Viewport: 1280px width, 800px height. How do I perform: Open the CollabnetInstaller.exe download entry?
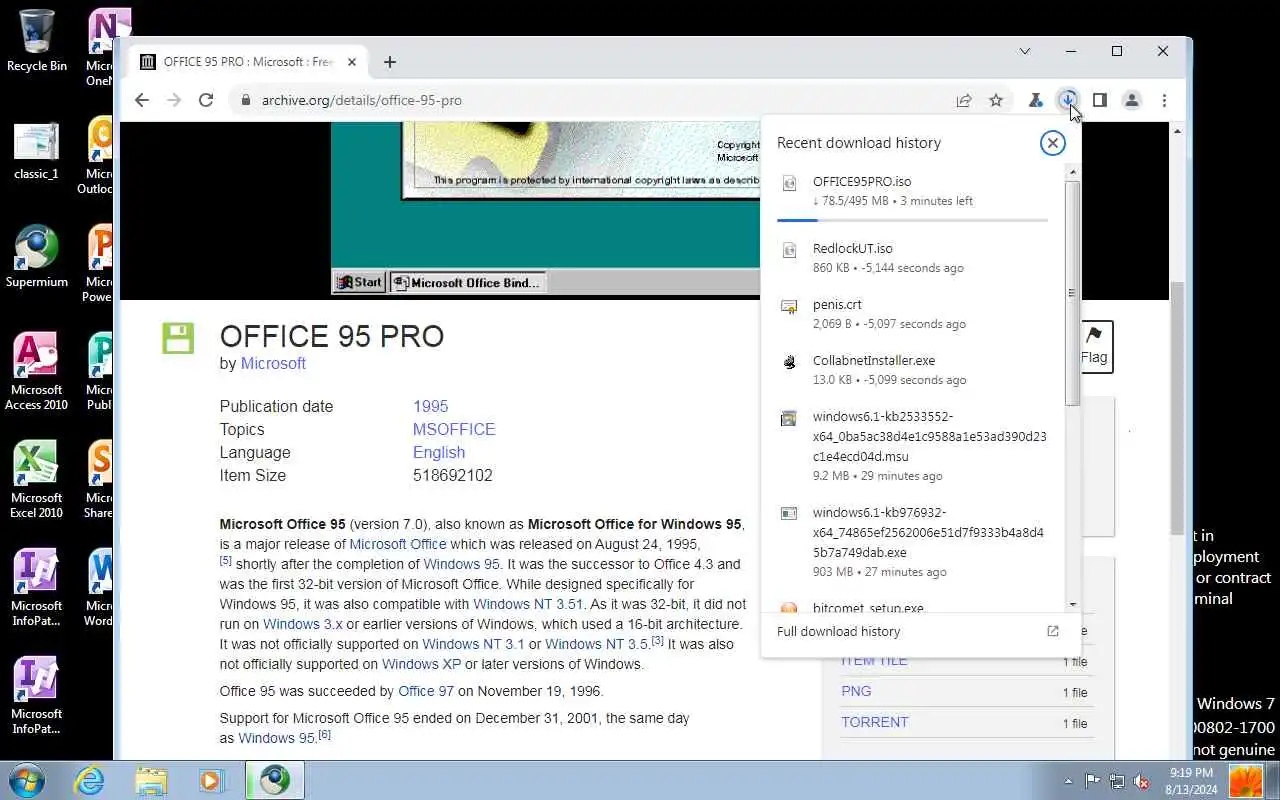click(x=912, y=370)
